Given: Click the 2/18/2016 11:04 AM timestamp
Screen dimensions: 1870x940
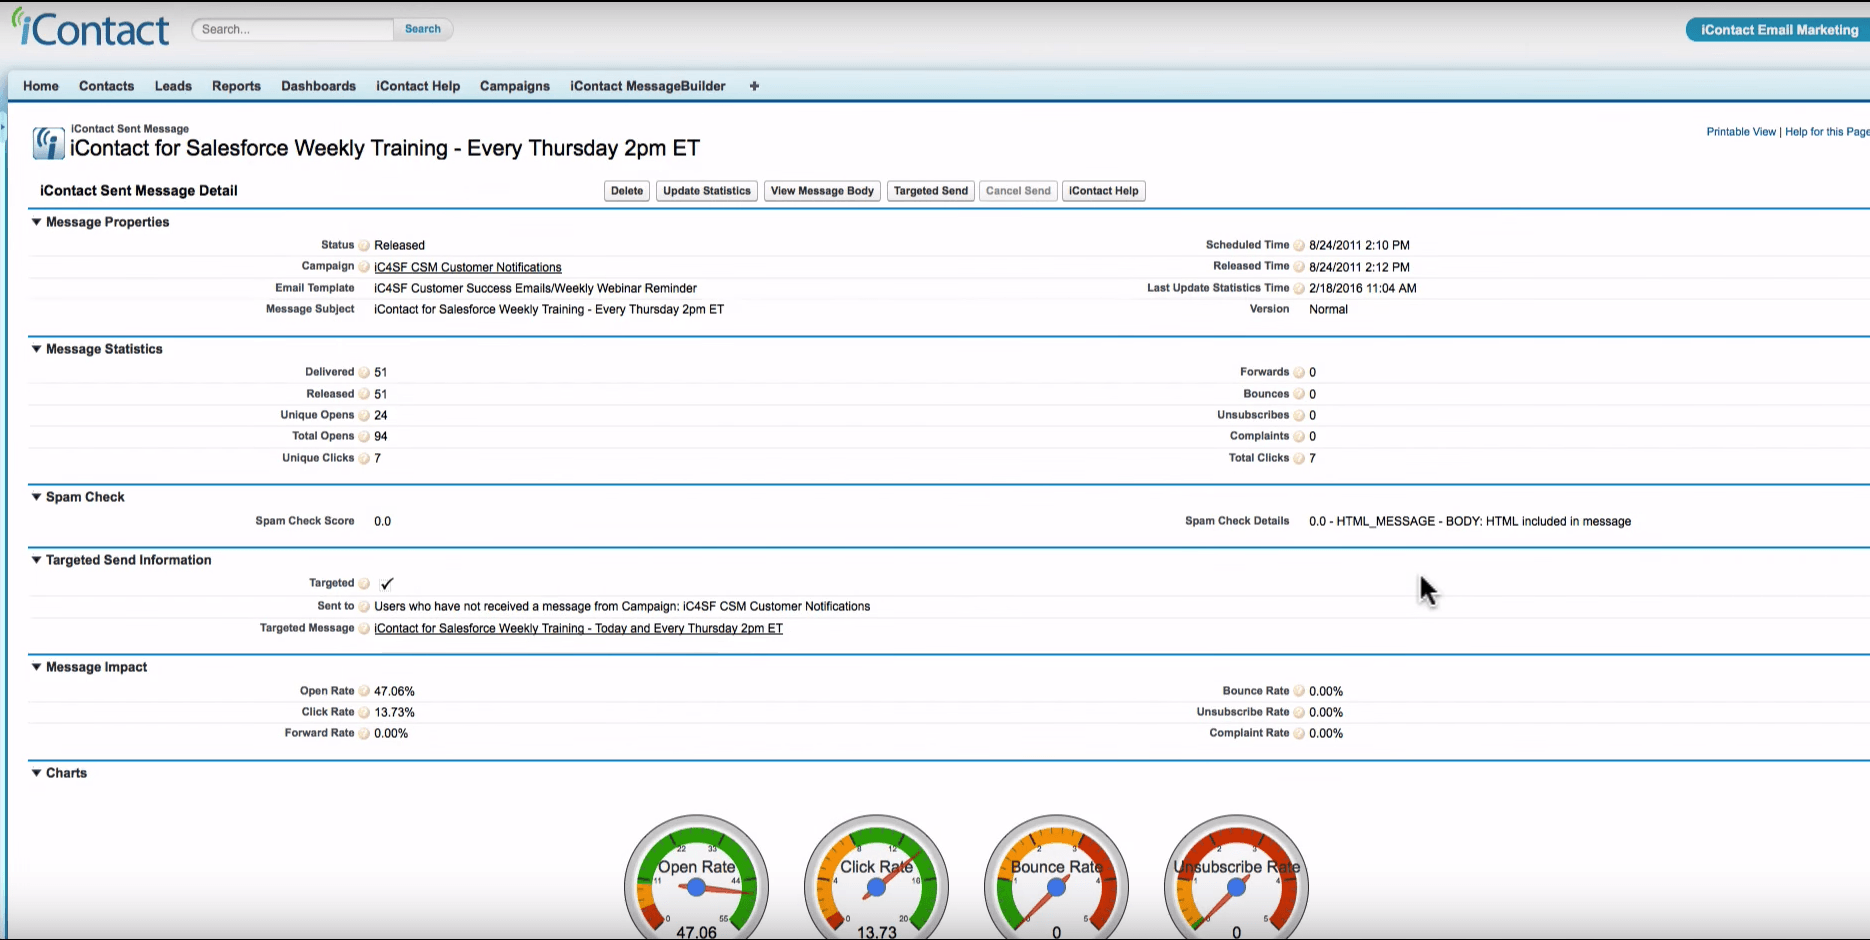Looking at the screenshot, I should 1363,289.
